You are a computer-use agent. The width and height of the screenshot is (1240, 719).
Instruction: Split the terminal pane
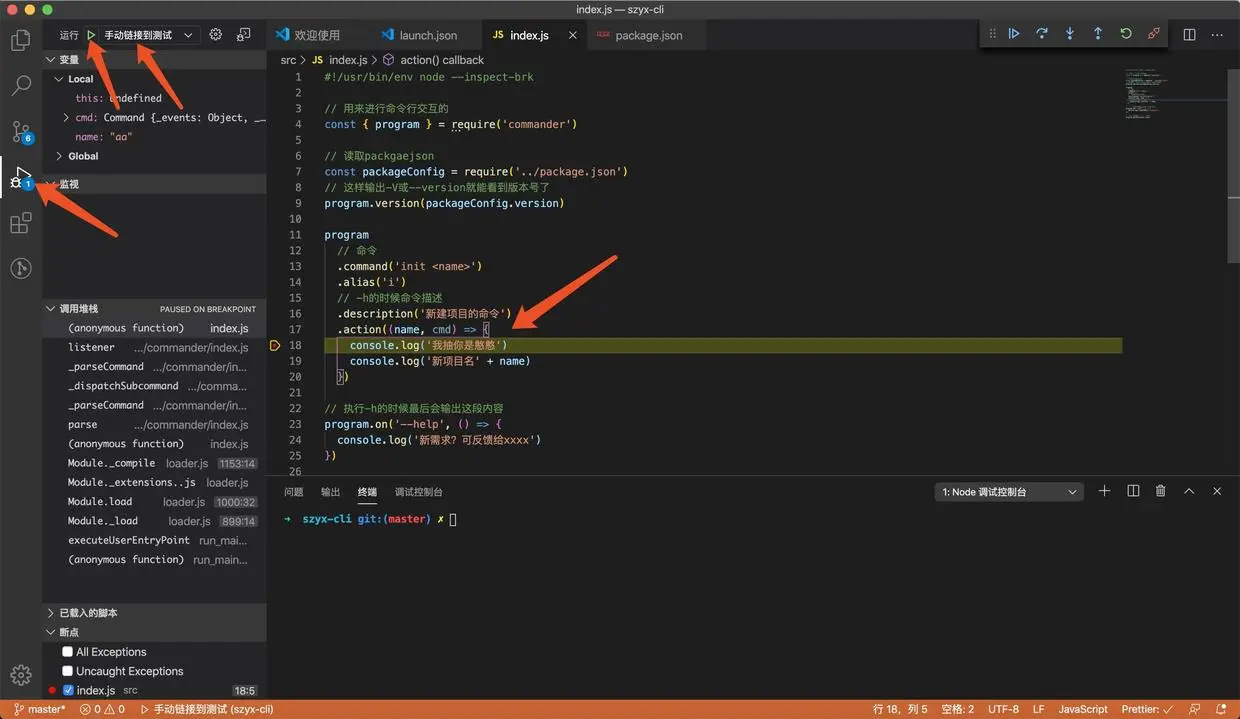[x=1133, y=491]
